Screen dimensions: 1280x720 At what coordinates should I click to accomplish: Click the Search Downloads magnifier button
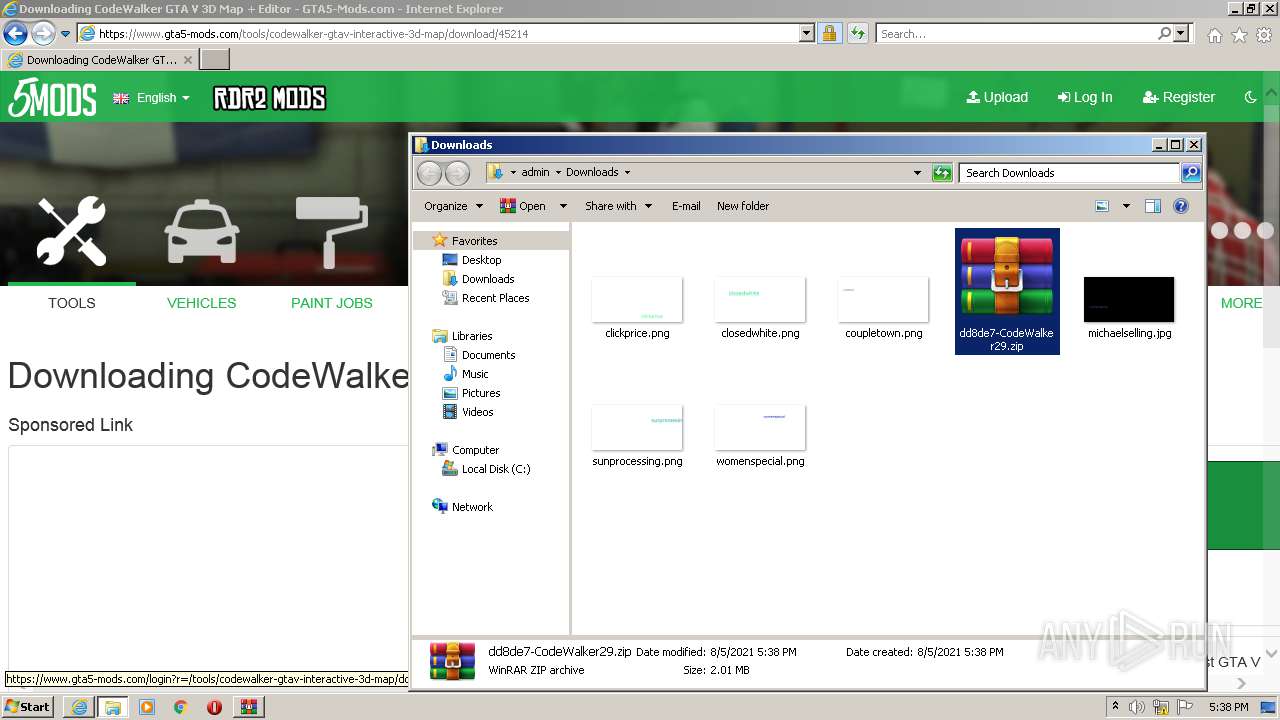(1191, 173)
